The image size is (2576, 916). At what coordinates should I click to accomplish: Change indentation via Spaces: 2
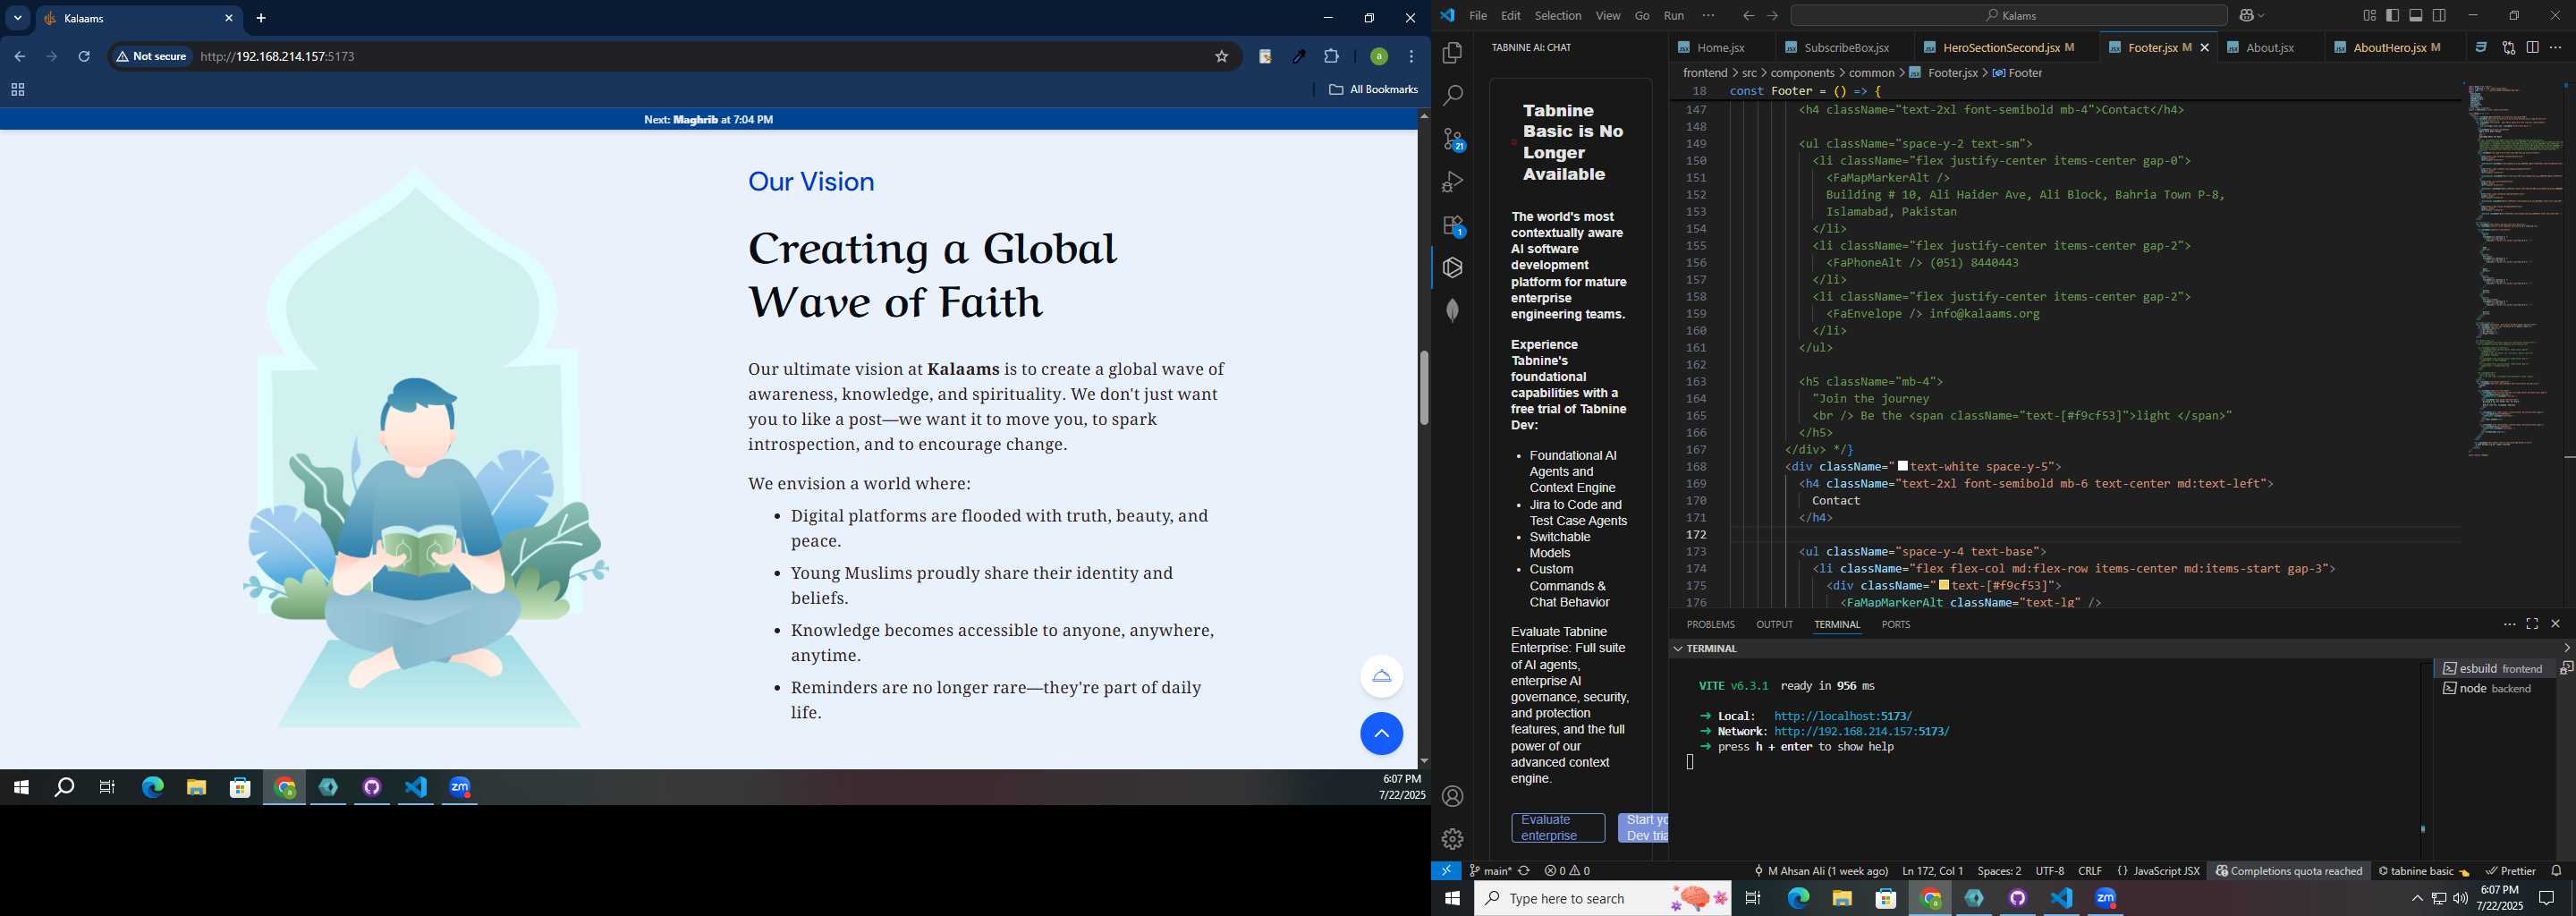pos(1999,871)
